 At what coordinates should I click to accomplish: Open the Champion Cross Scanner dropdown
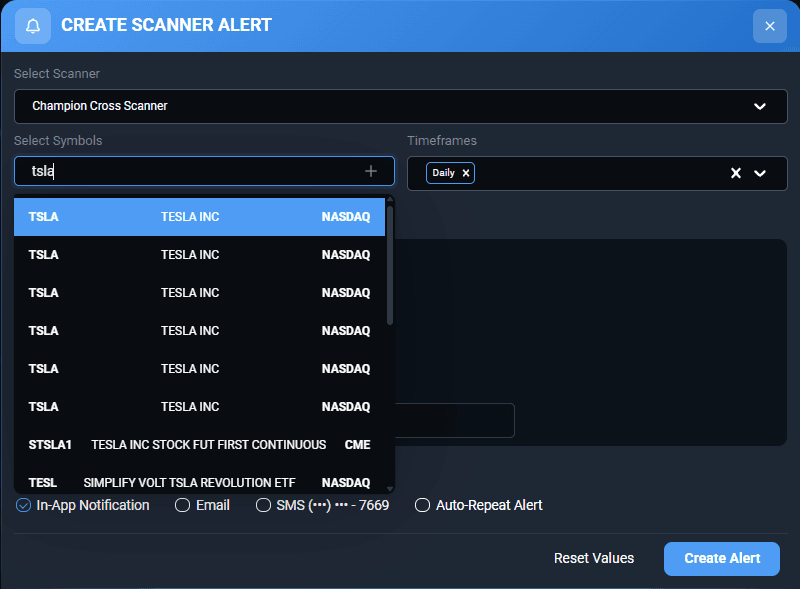point(401,106)
